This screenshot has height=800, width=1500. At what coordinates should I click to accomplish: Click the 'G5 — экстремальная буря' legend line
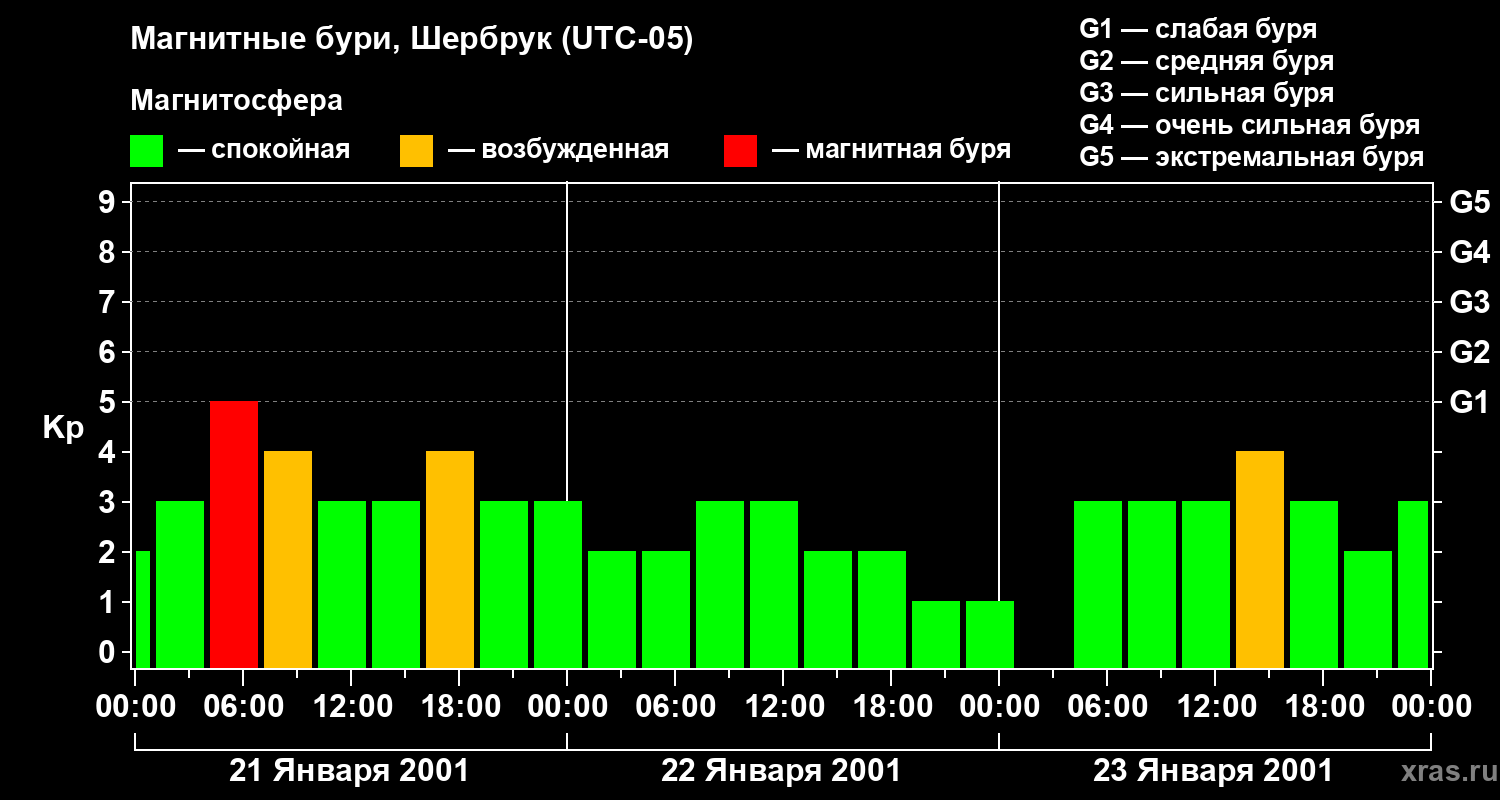[x=1252, y=157]
